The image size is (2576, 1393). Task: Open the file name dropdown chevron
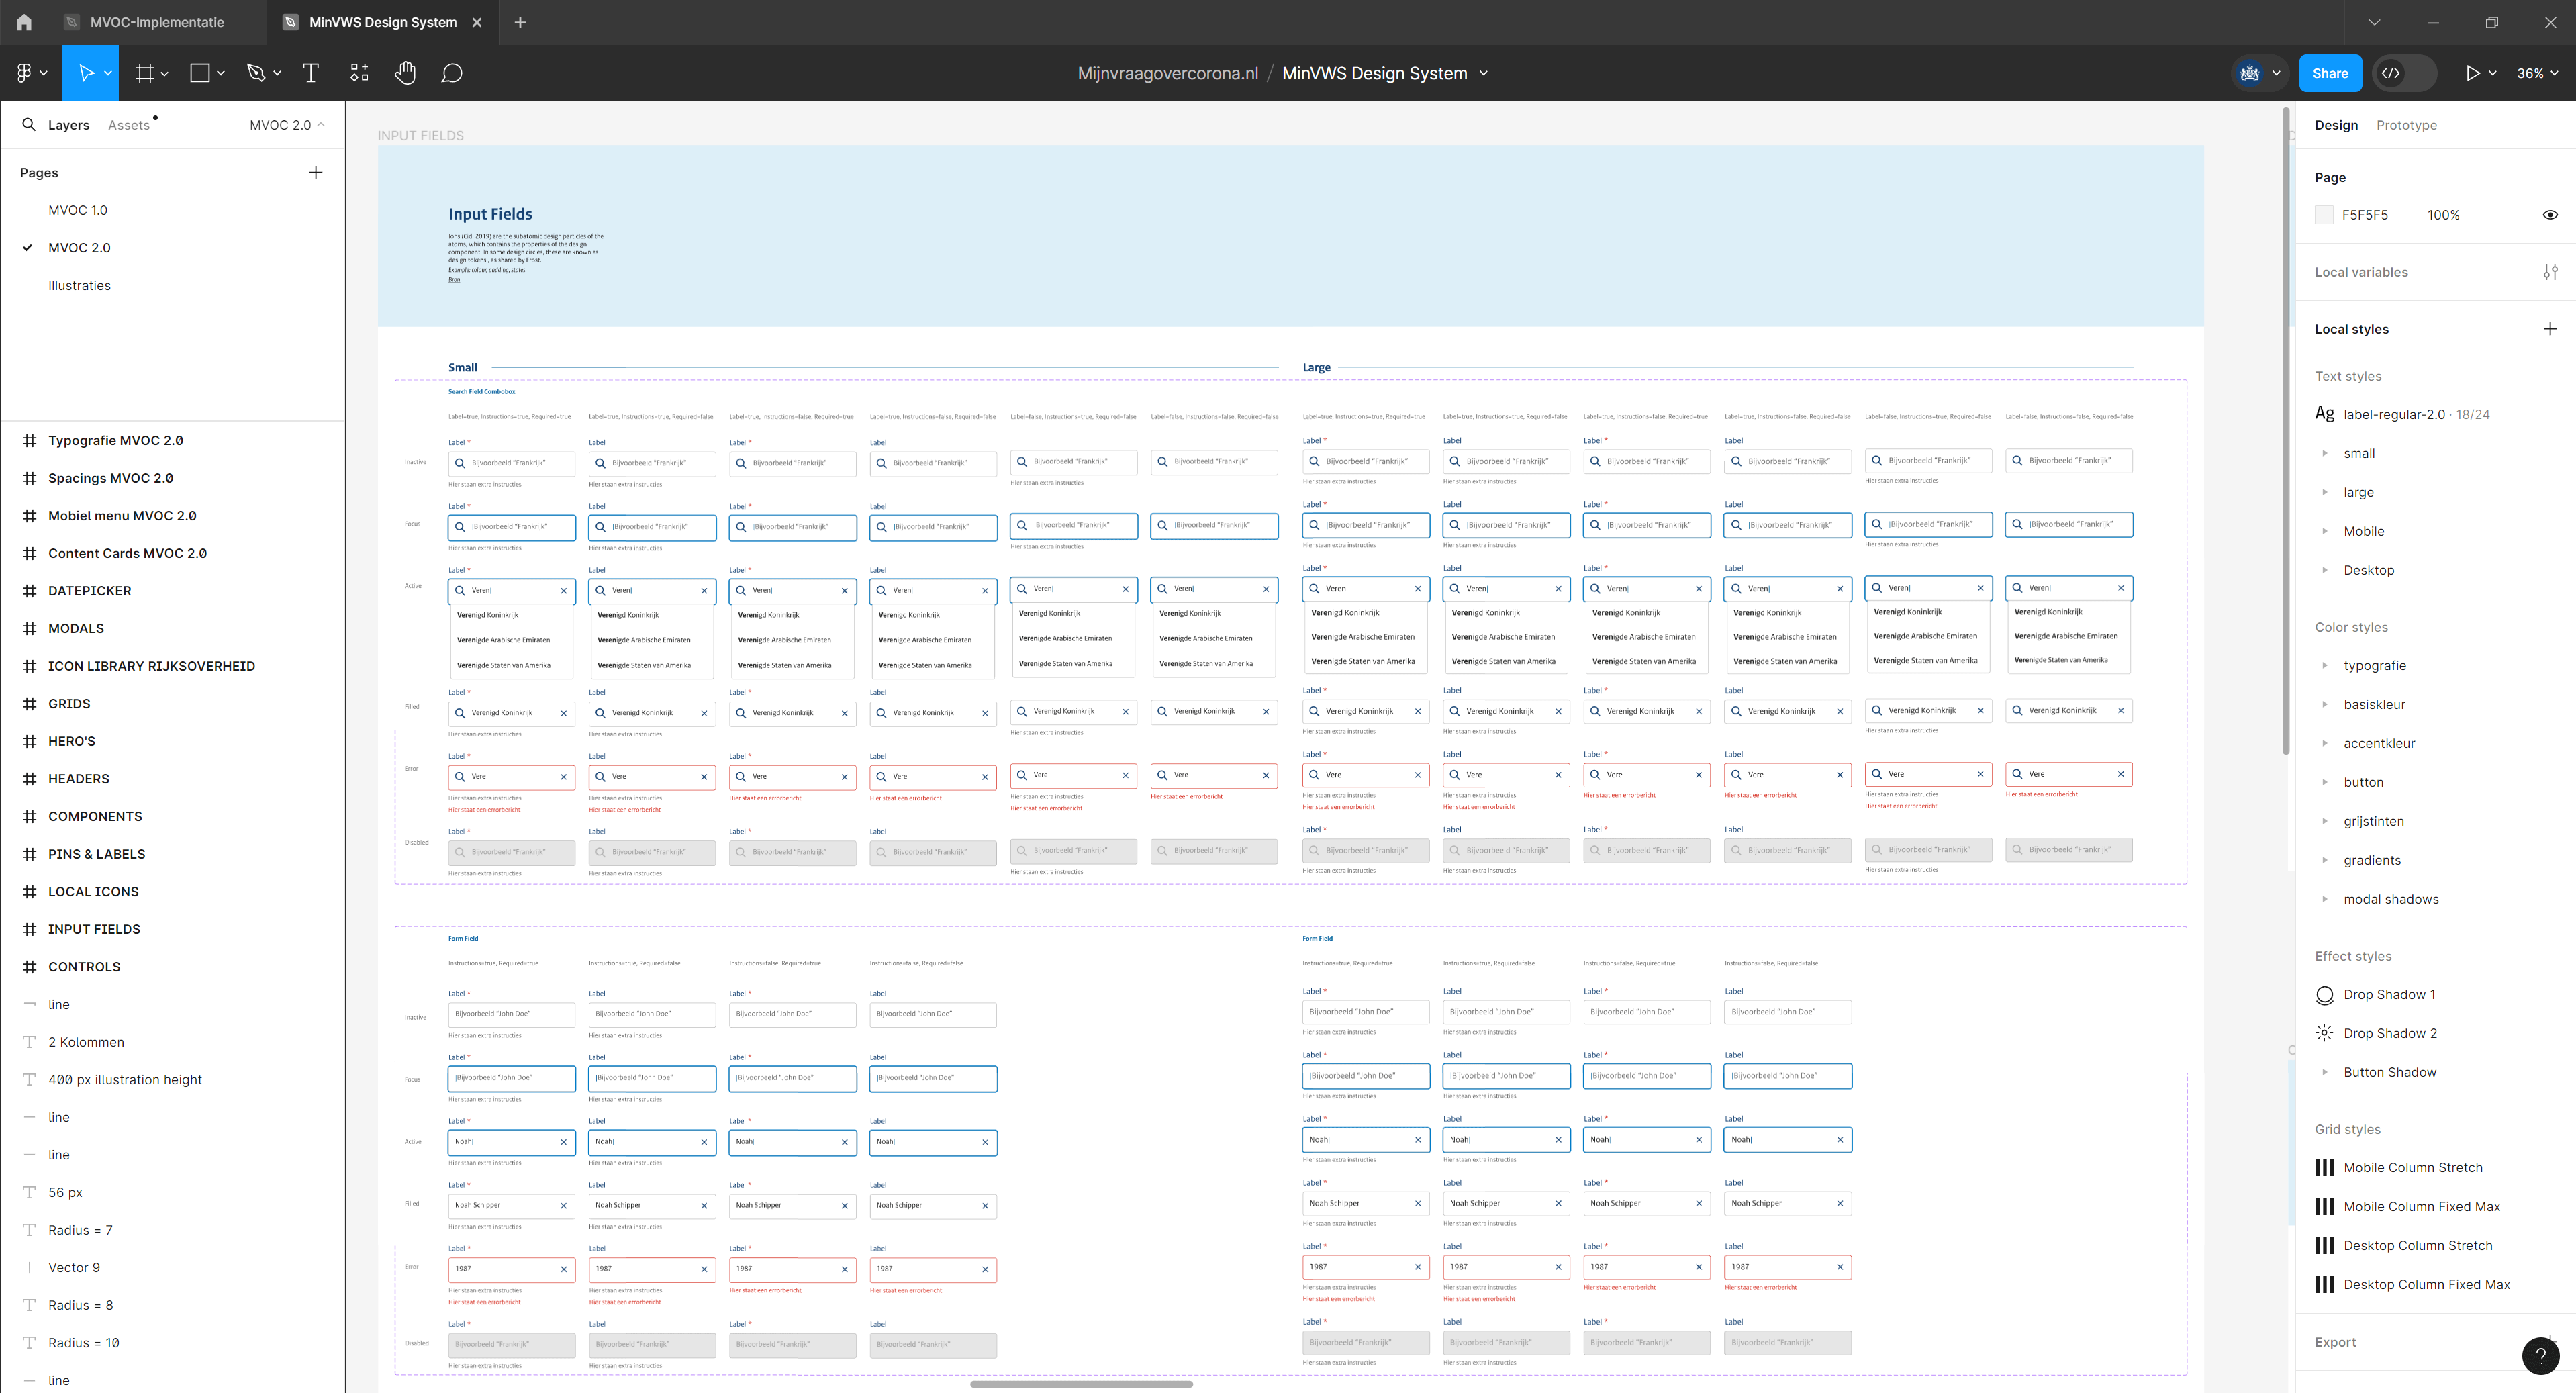pyautogui.click(x=1484, y=73)
